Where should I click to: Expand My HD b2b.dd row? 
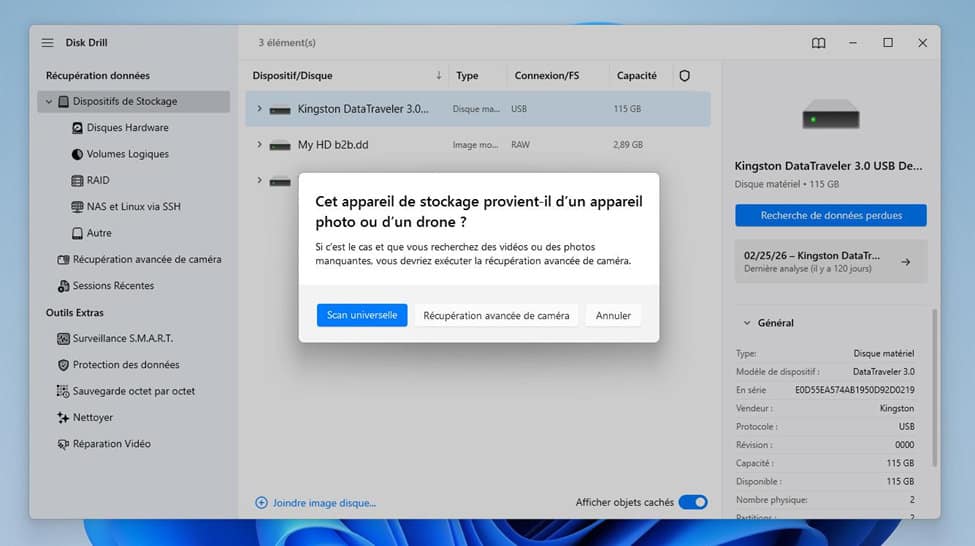coord(259,145)
